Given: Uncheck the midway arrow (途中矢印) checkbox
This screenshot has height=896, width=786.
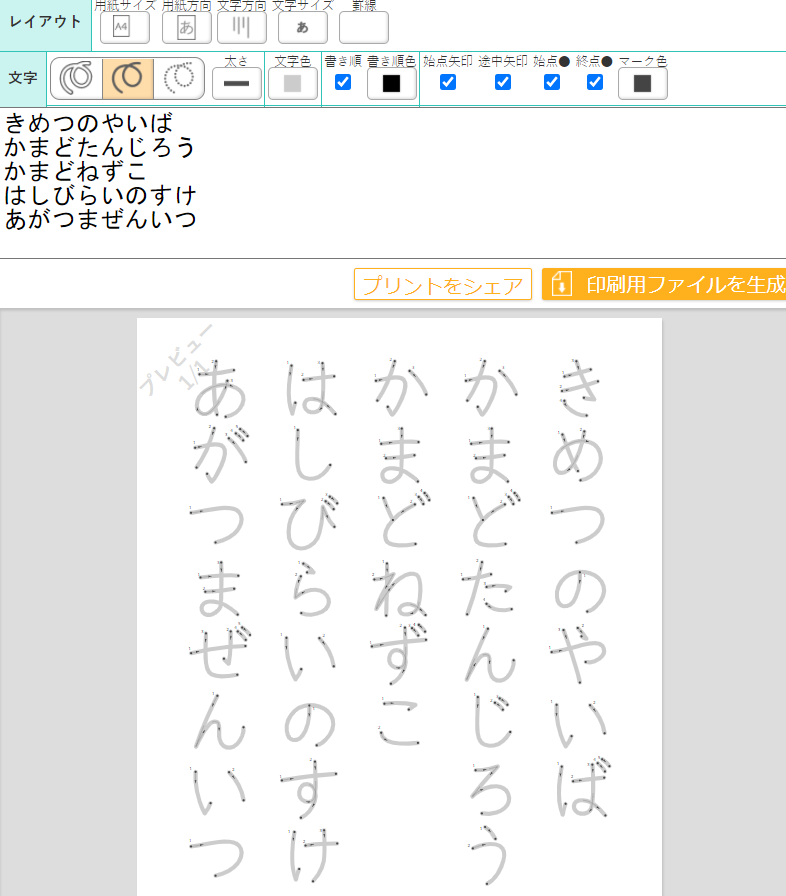Looking at the screenshot, I should pyautogui.click(x=503, y=82).
